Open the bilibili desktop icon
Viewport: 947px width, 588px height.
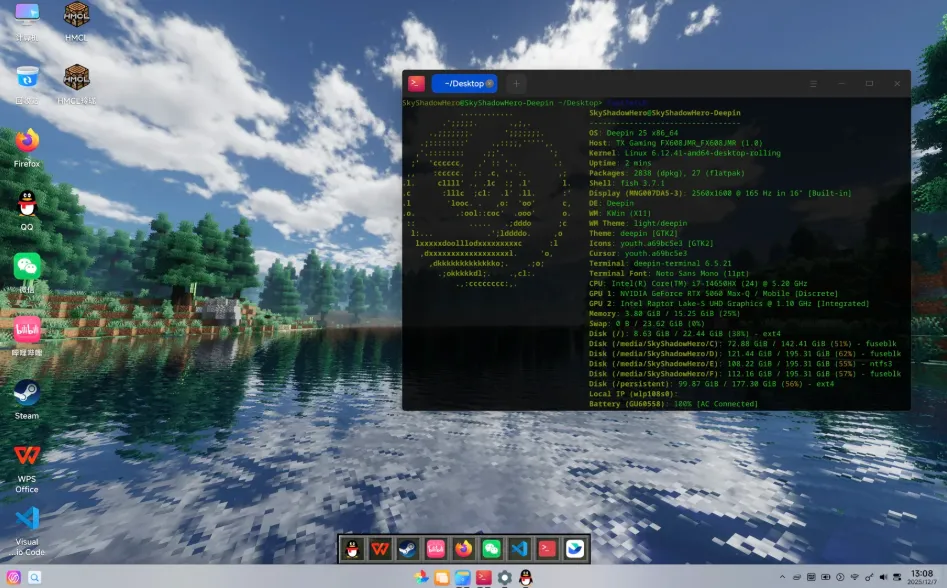pos(27,330)
